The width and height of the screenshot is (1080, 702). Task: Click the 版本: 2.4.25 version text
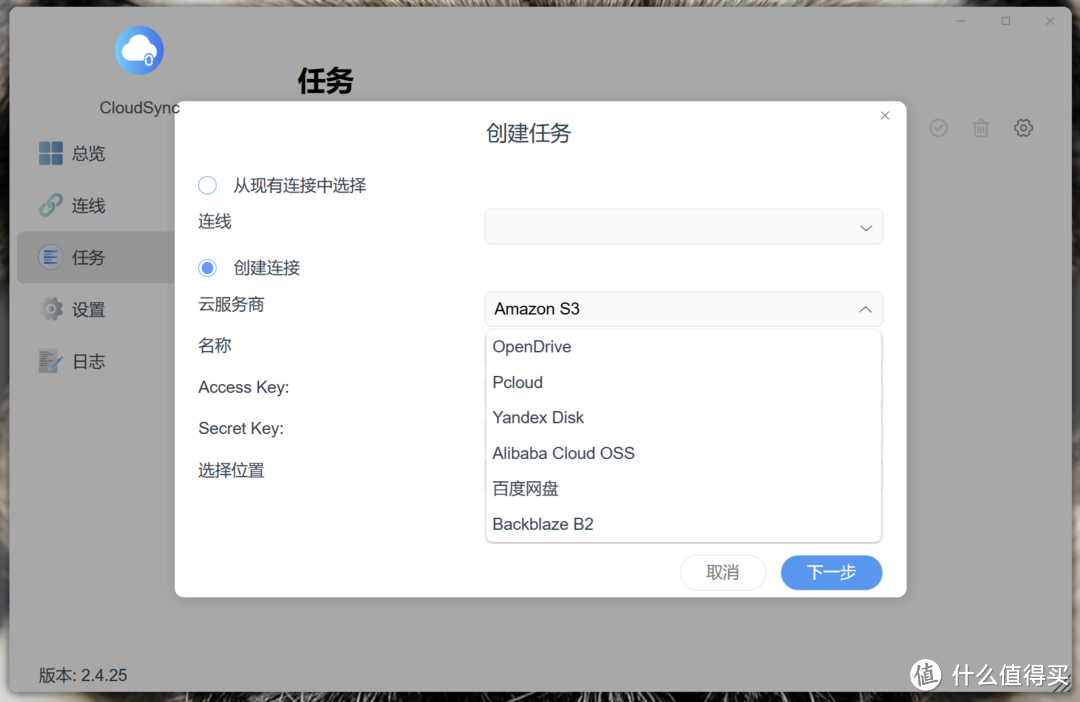click(x=83, y=675)
